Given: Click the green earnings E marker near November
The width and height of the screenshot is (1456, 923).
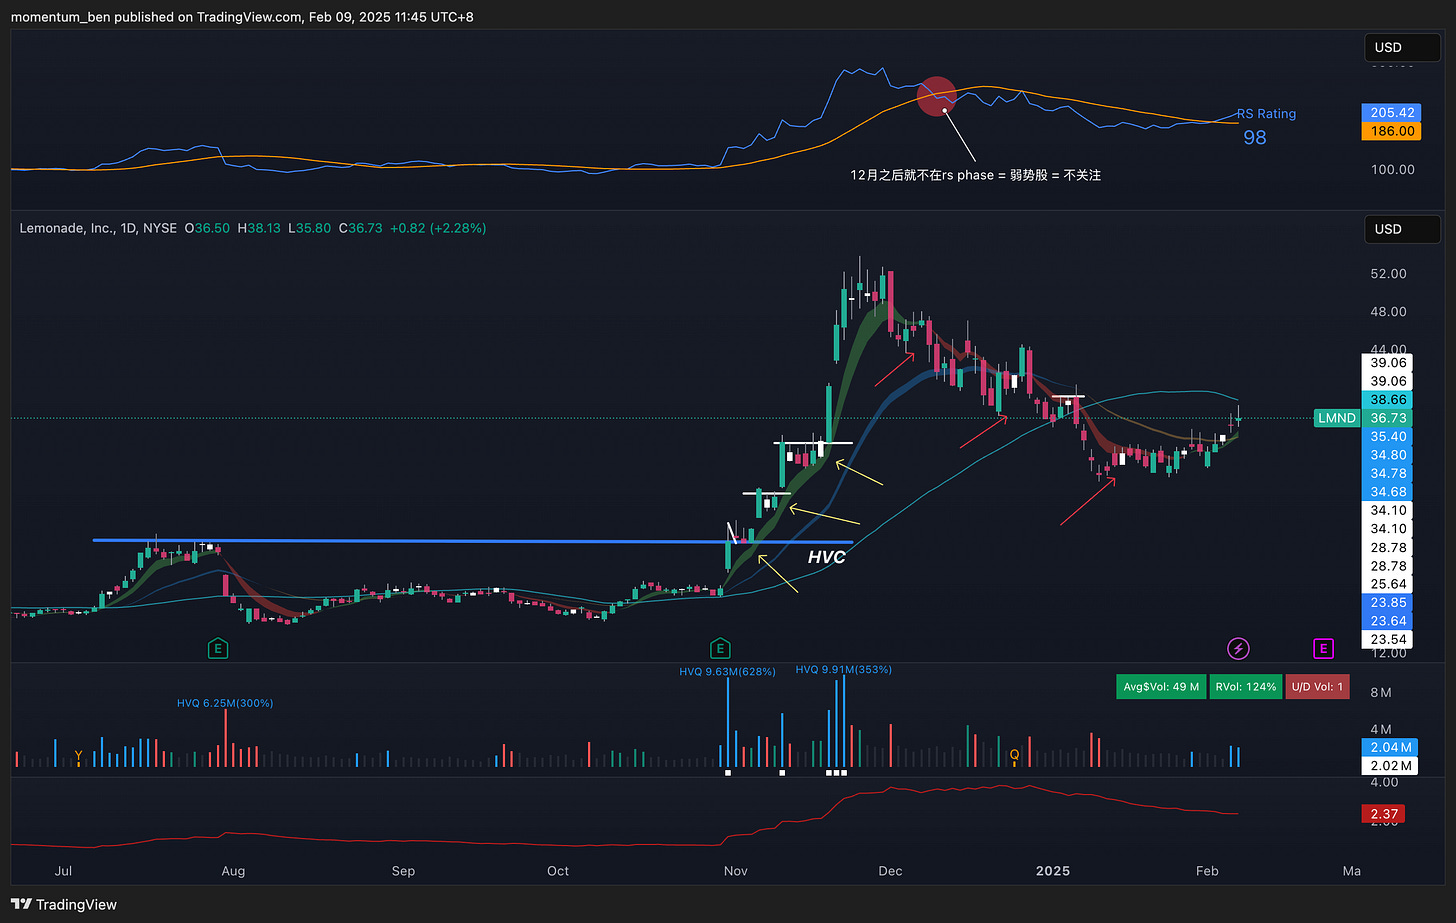Looking at the screenshot, I should (x=719, y=649).
